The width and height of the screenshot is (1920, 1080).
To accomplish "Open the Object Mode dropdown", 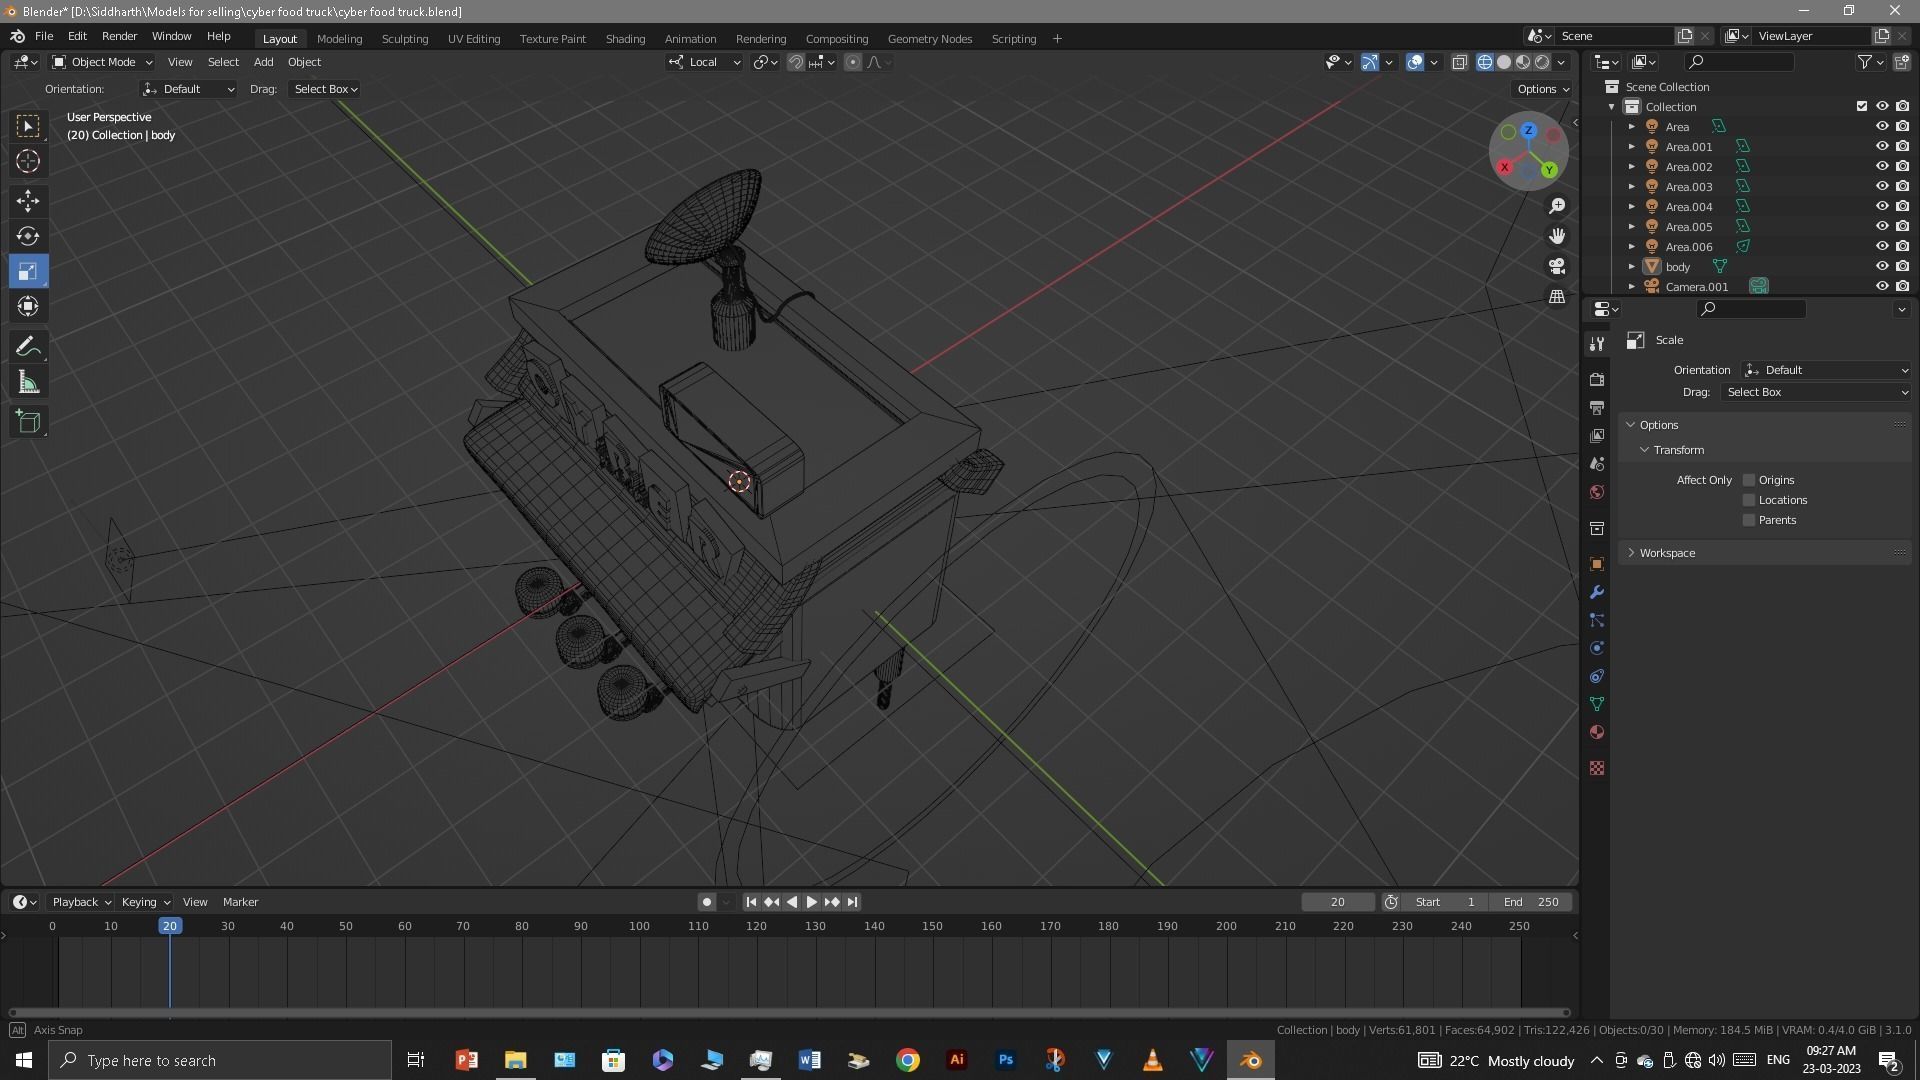I will (101, 62).
